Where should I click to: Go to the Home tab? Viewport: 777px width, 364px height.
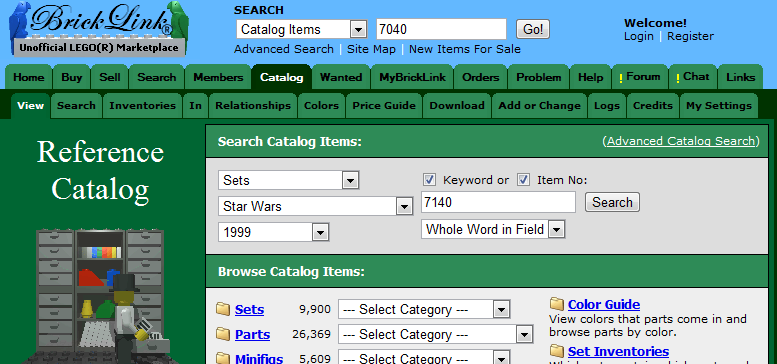pyautogui.click(x=28, y=77)
